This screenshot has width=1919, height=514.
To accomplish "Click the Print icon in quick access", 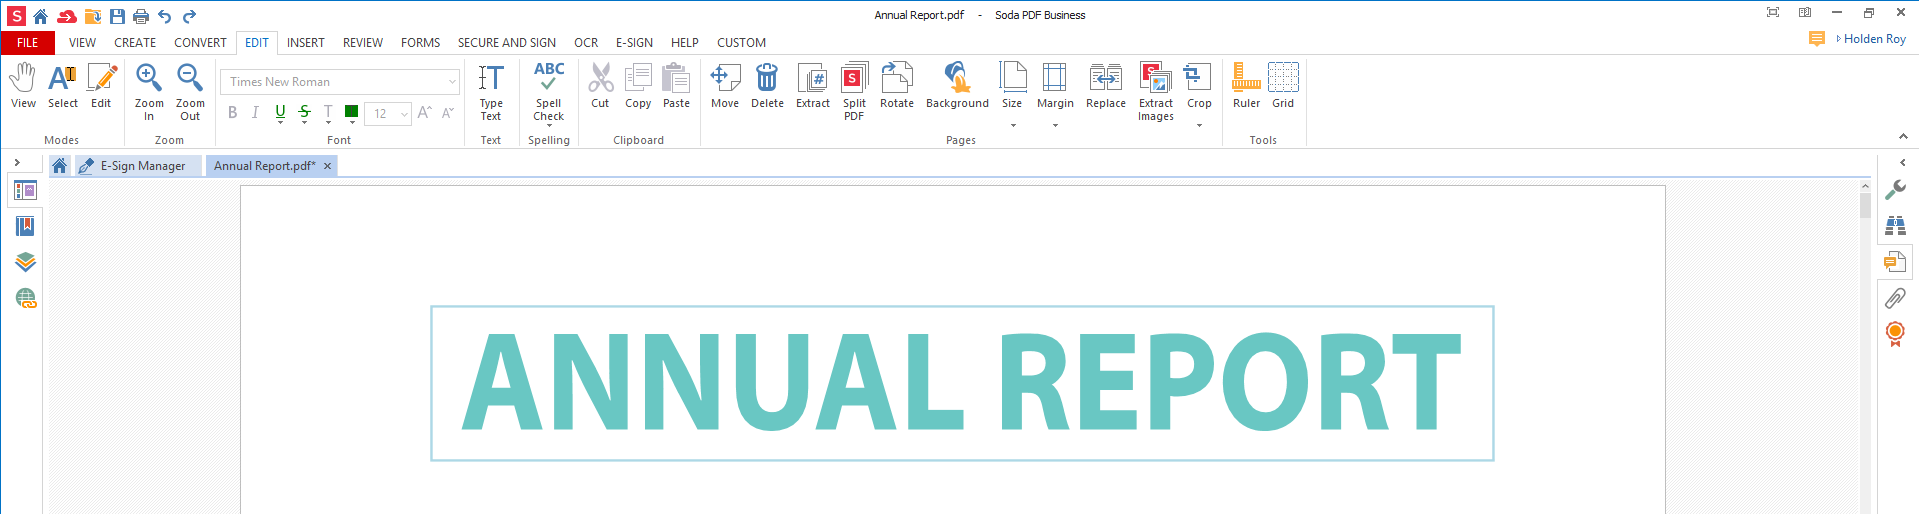I will pyautogui.click(x=141, y=16).
